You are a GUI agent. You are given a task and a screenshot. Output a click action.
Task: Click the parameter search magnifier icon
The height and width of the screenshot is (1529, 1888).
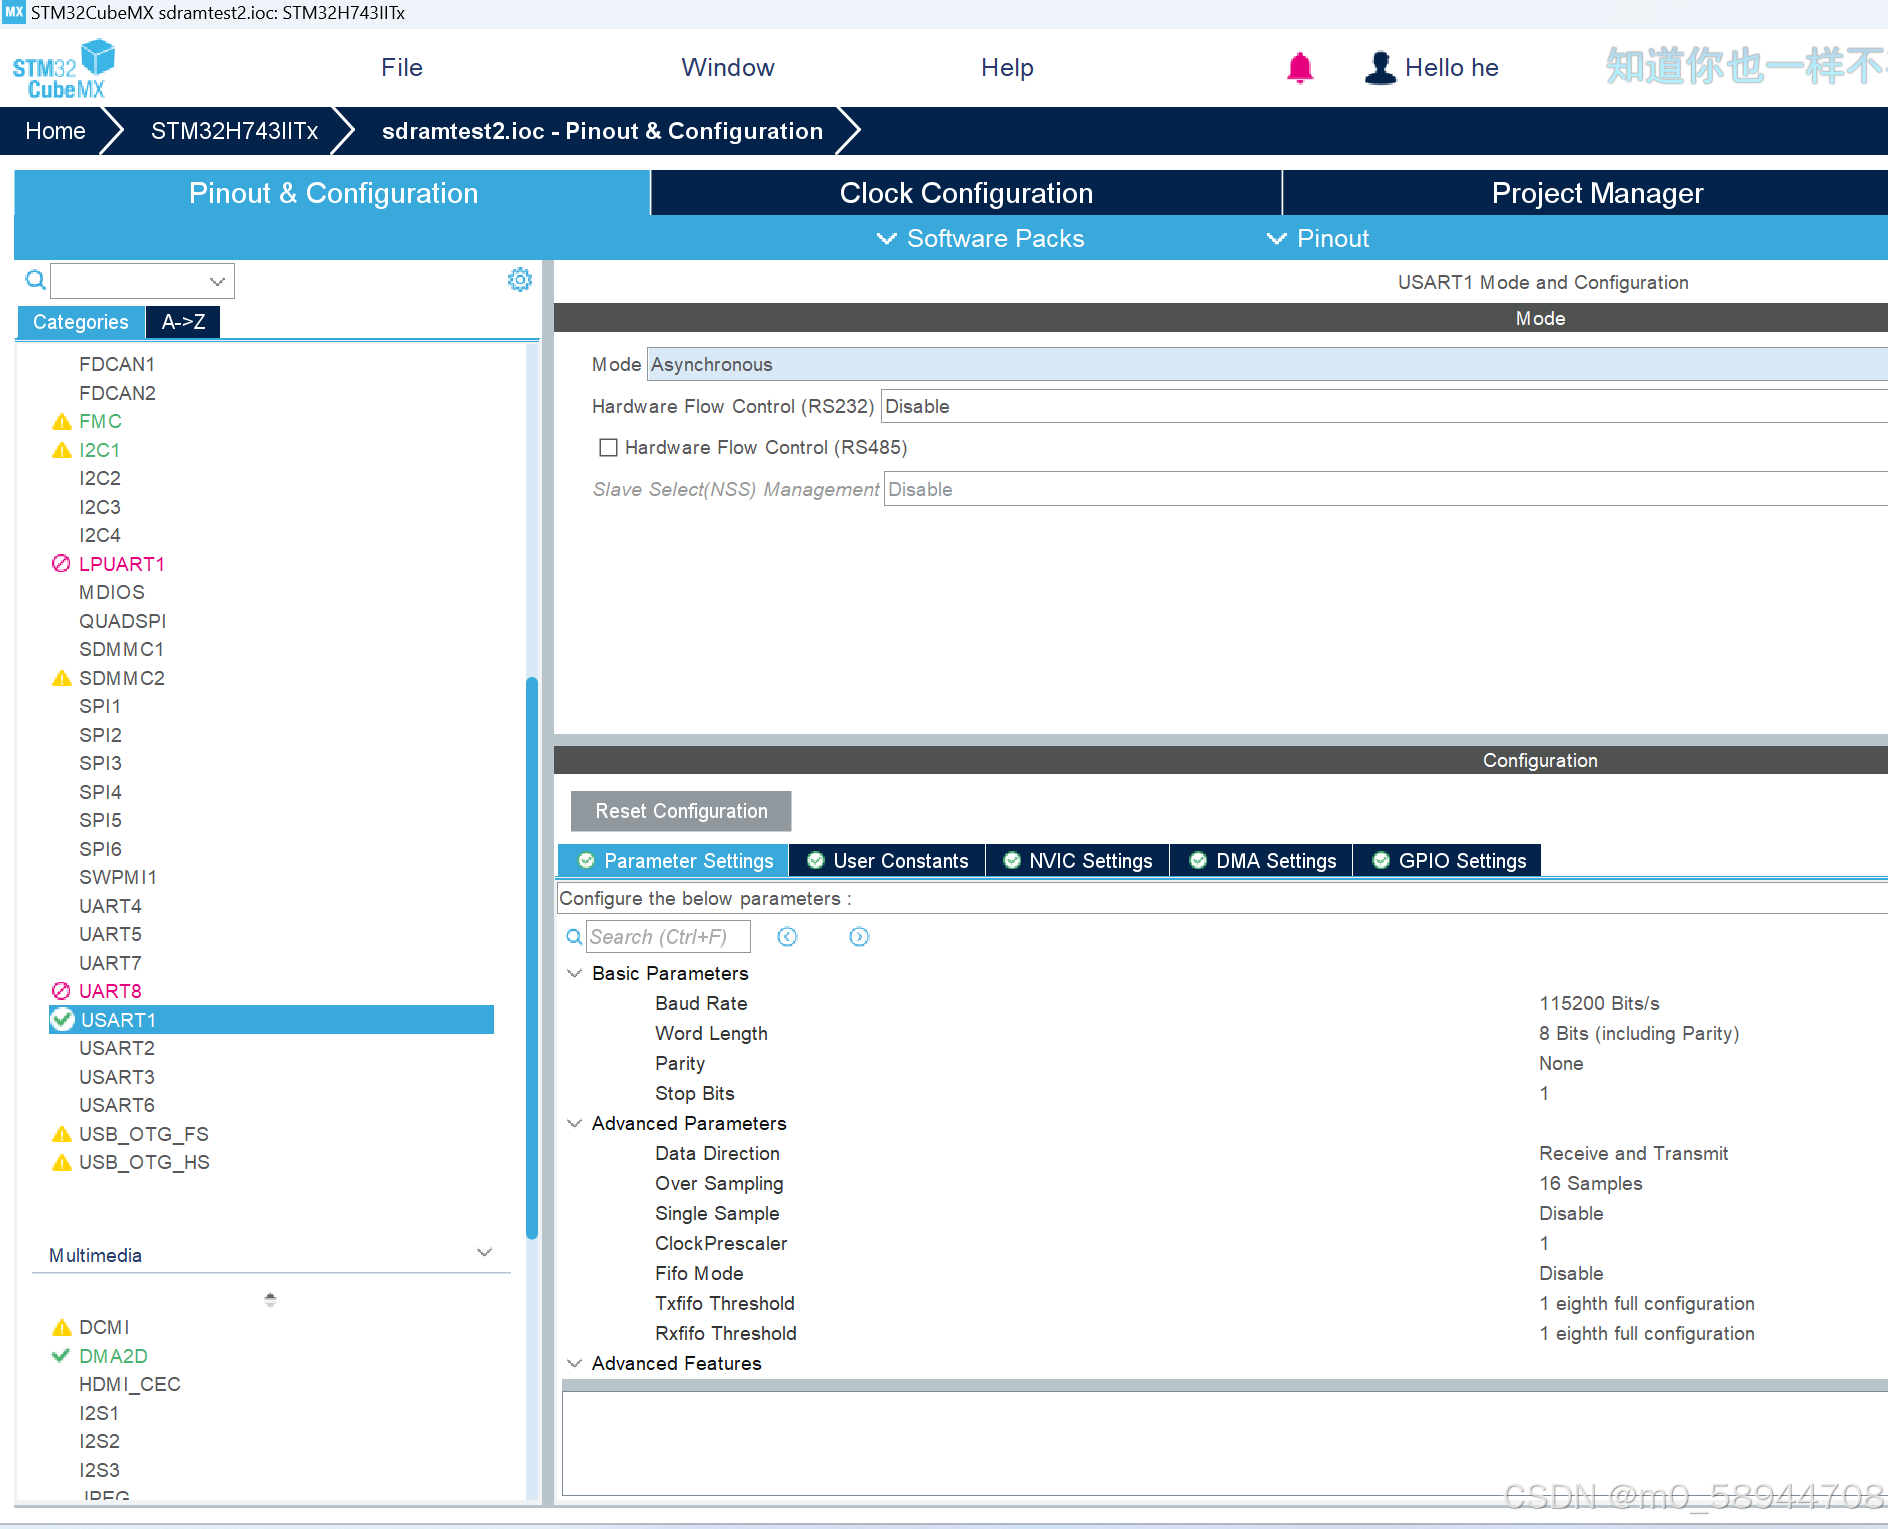574,937
